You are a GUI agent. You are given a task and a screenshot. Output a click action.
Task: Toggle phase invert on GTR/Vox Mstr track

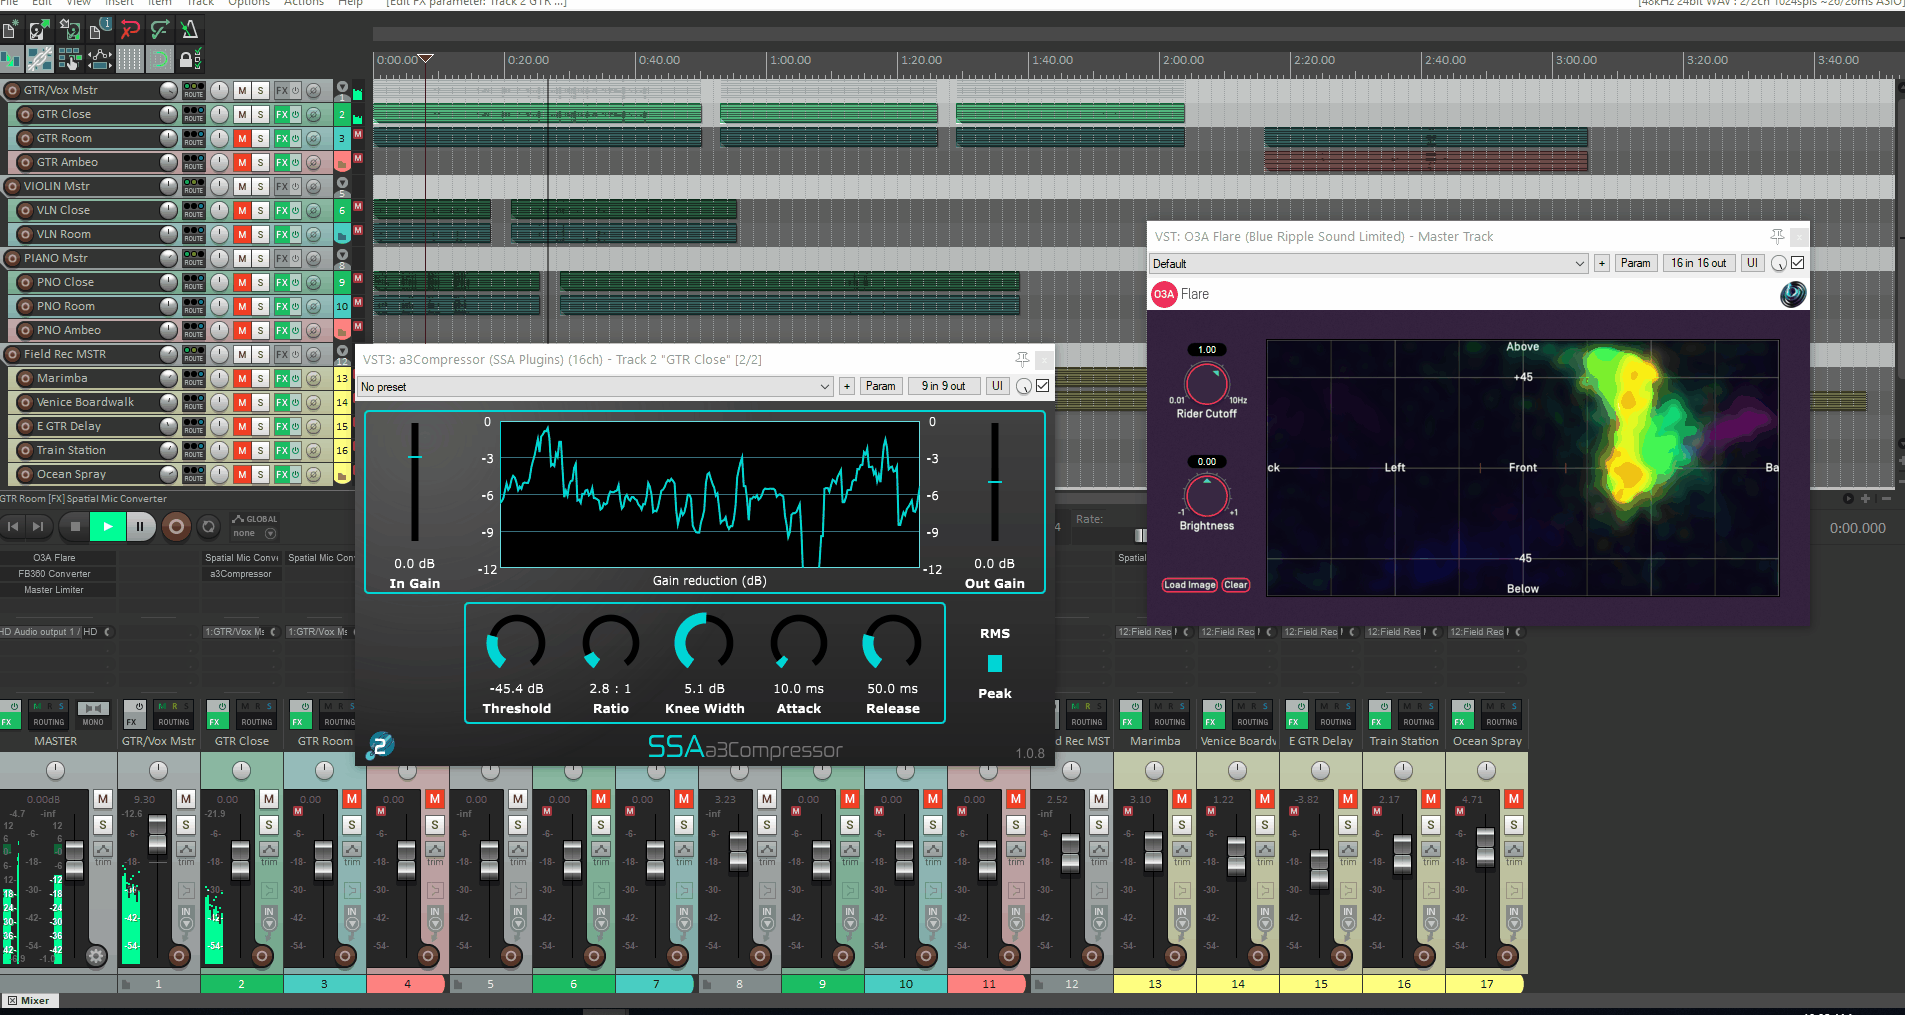tap(313, 90)
